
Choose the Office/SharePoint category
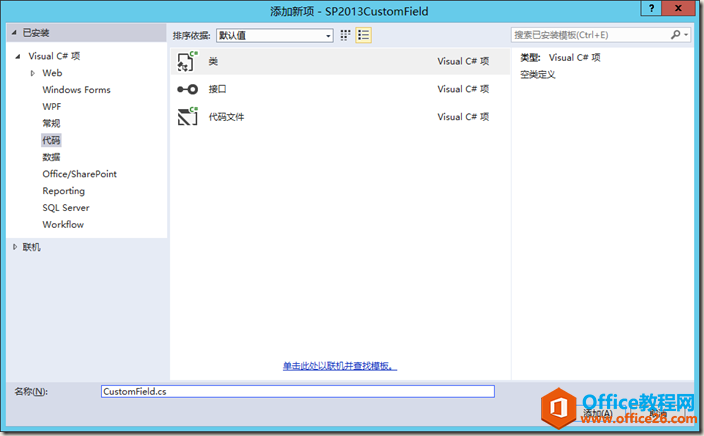79,174
